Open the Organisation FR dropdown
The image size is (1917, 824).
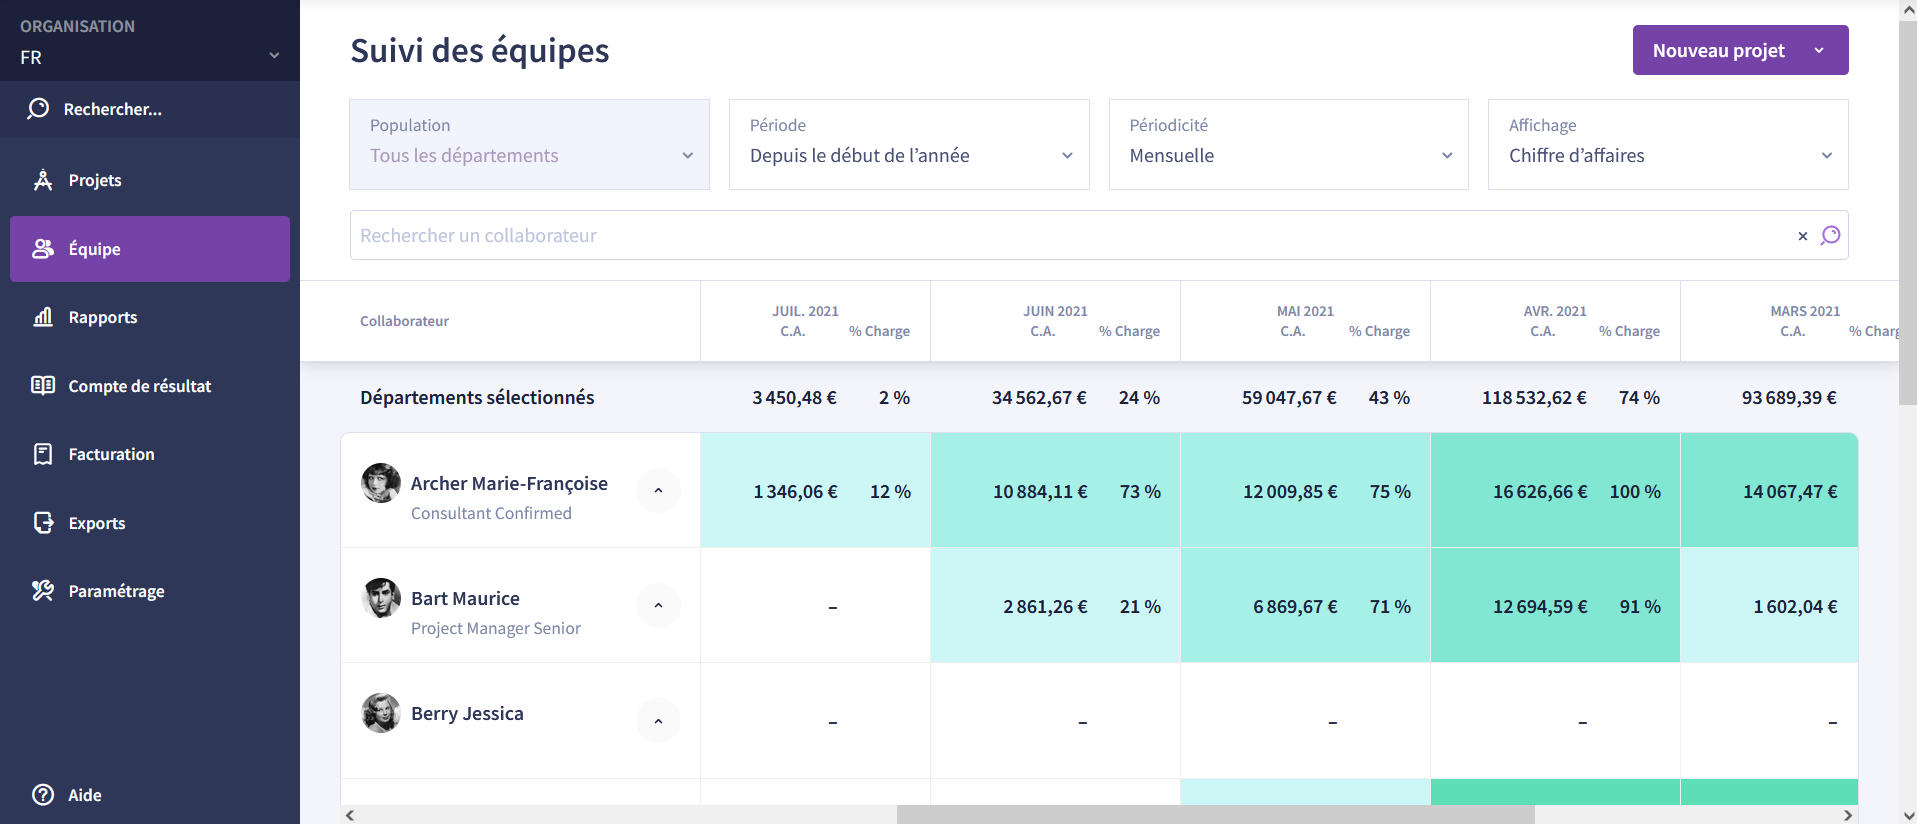tap(150, 41)
